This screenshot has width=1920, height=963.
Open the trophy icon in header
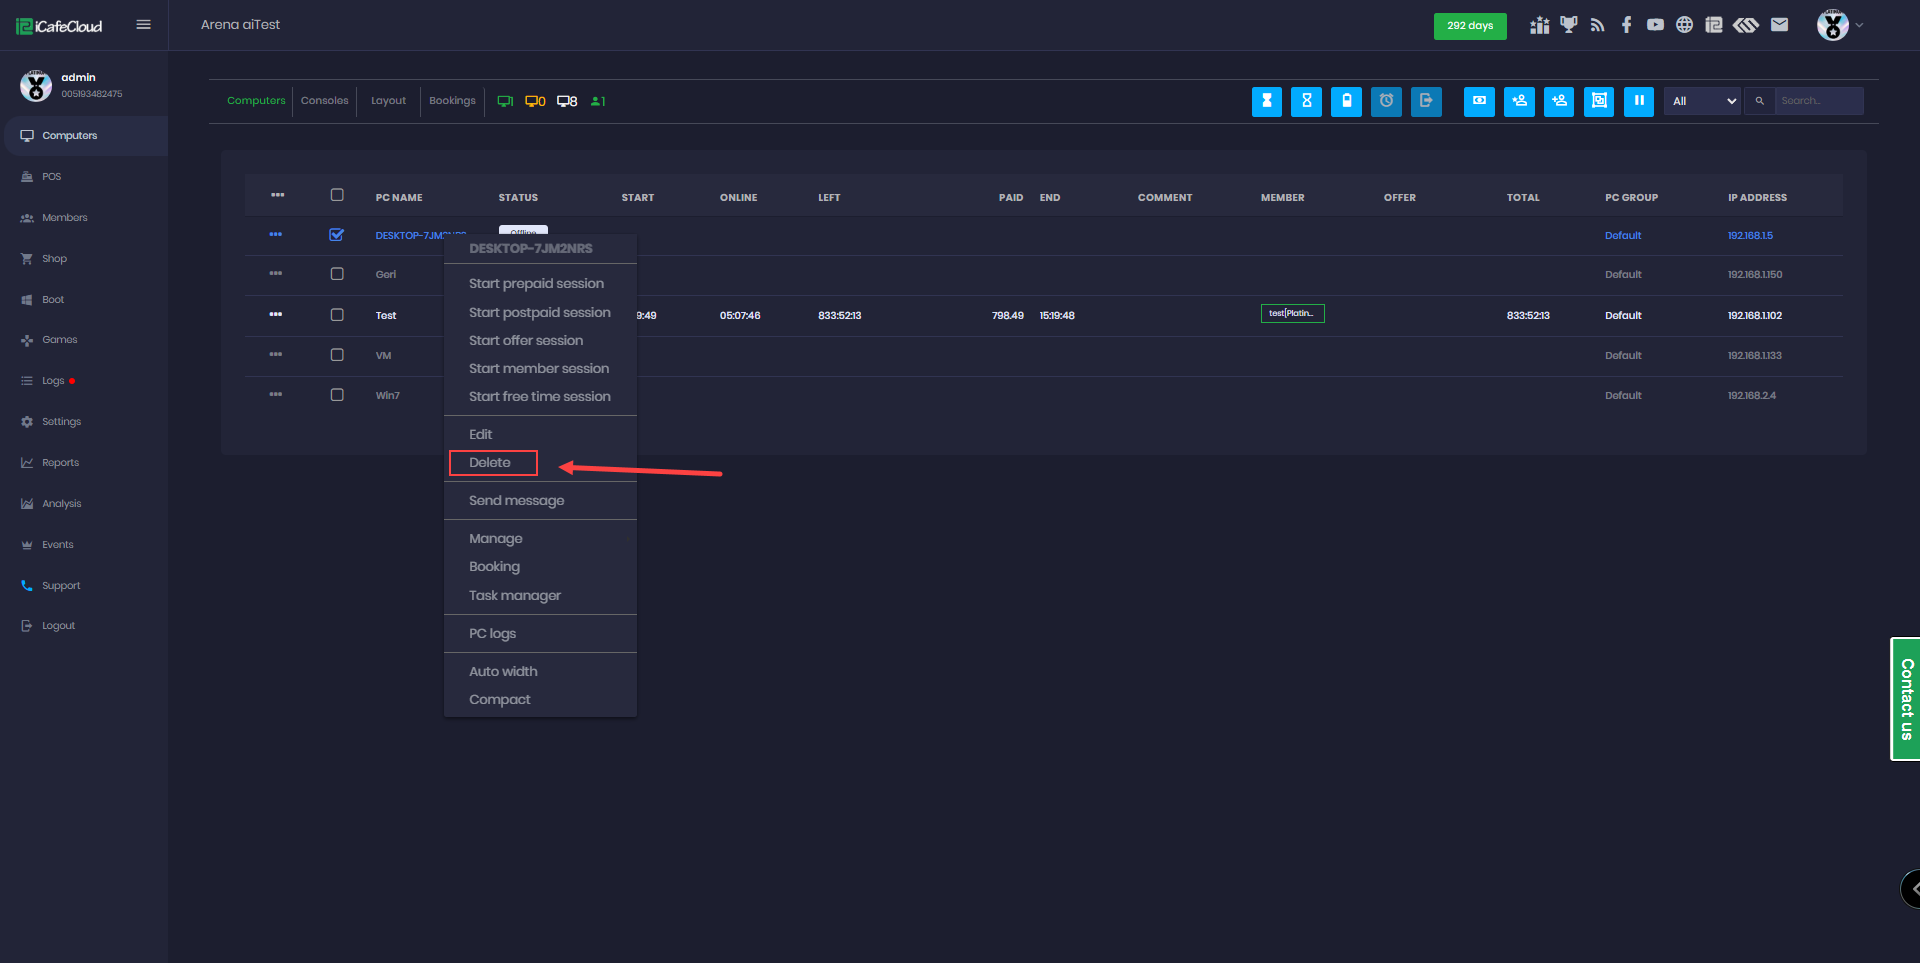tap(1568, 25)
